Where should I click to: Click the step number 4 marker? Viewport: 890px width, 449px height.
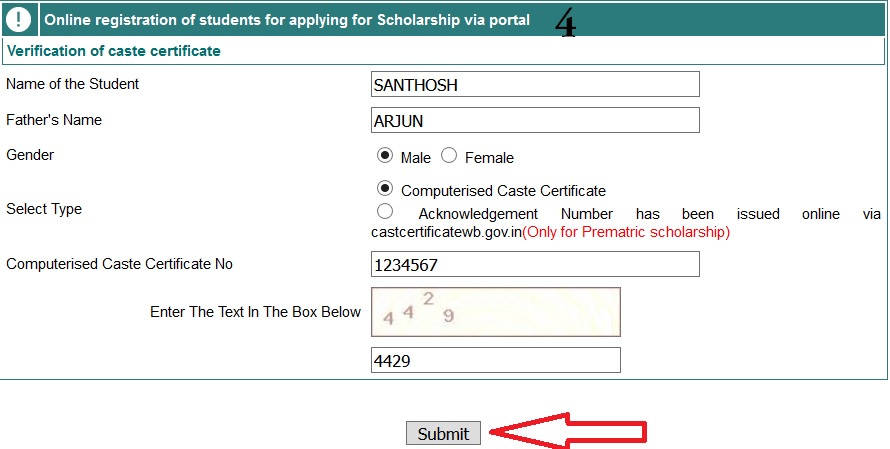565,24
